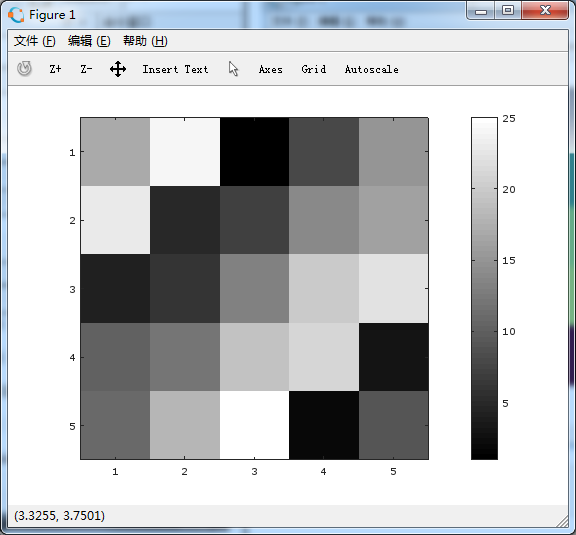This screenshot has width=576, height=535.
Task: Open the 帮助 (H) menu
Action: (x=145, y=41)
